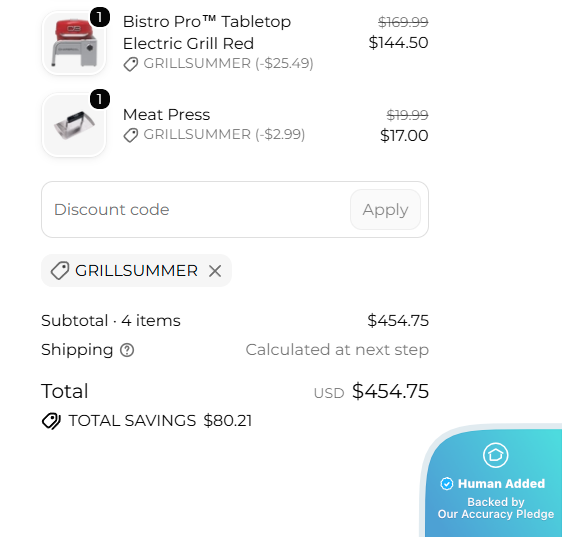Click the house icon on Human Added badge

[x=495, y=455]
